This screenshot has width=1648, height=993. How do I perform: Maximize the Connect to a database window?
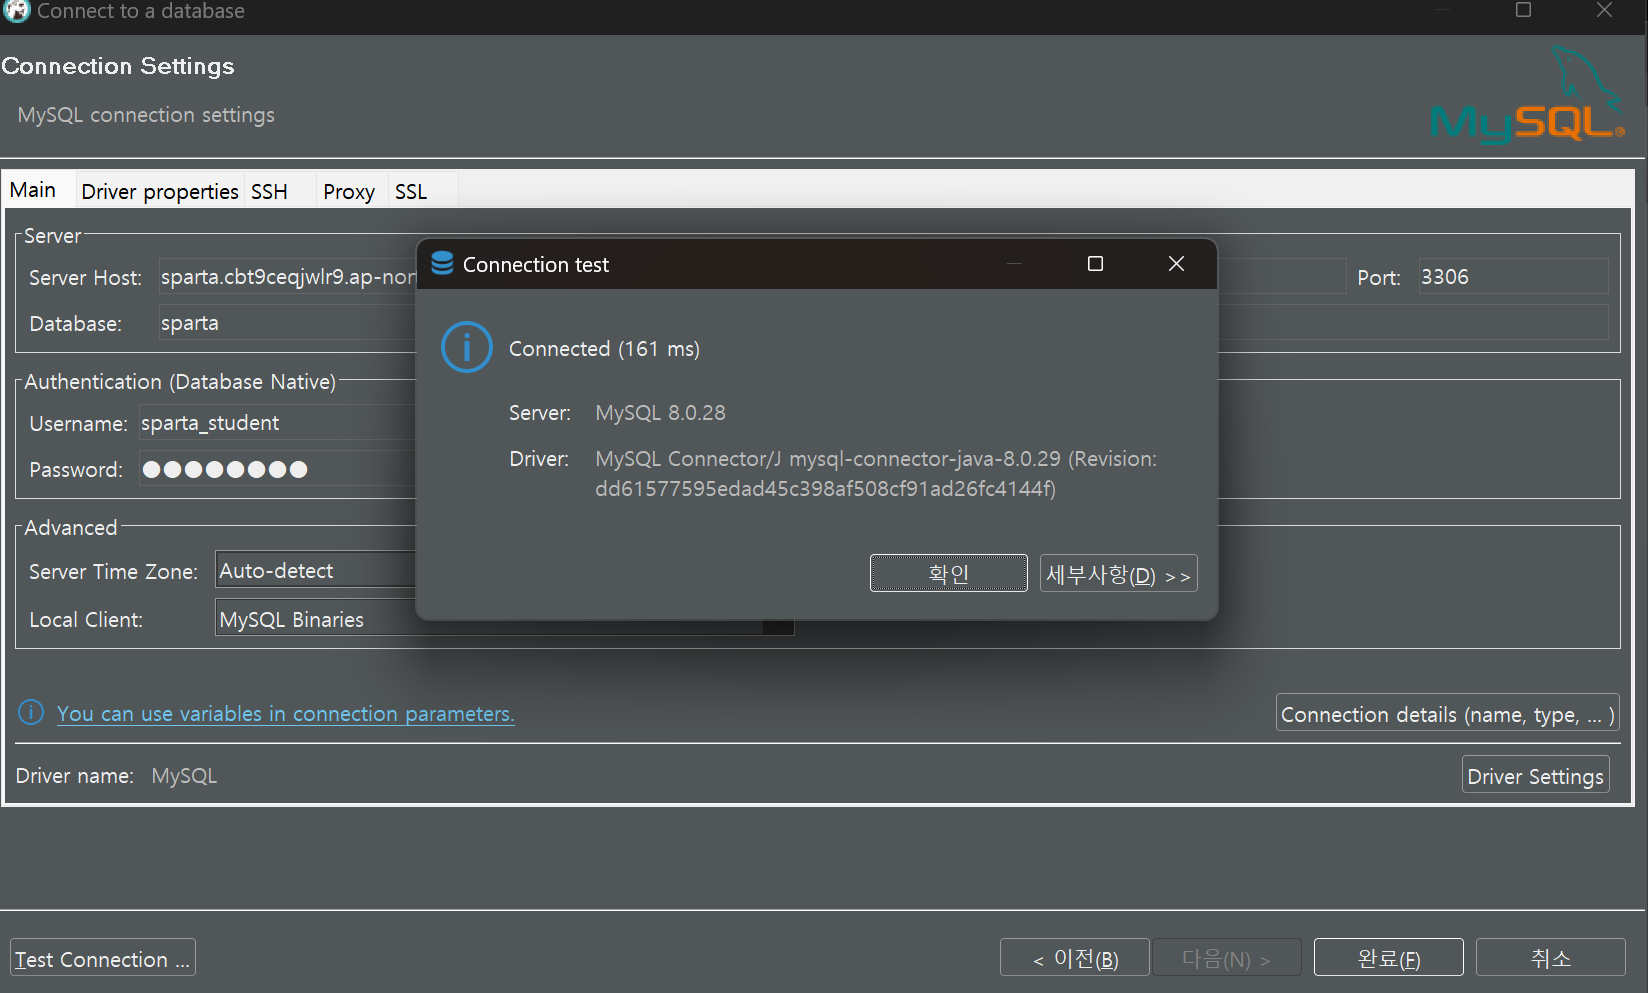(x=1523, y=10)
